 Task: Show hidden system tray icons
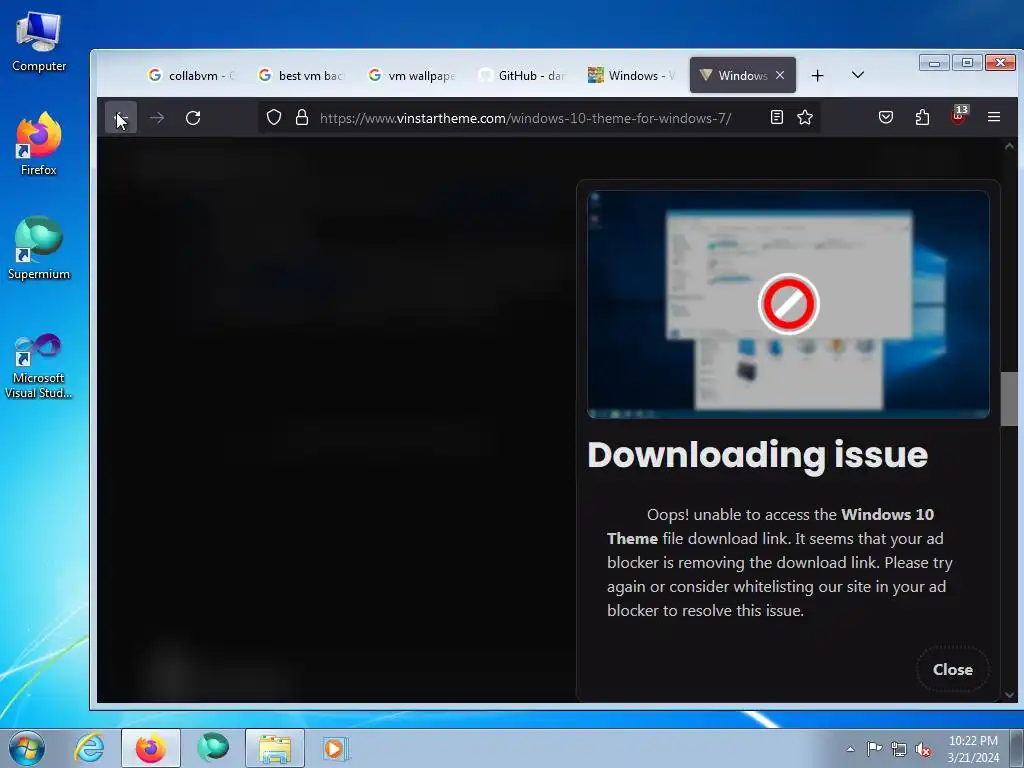point(850,749)
